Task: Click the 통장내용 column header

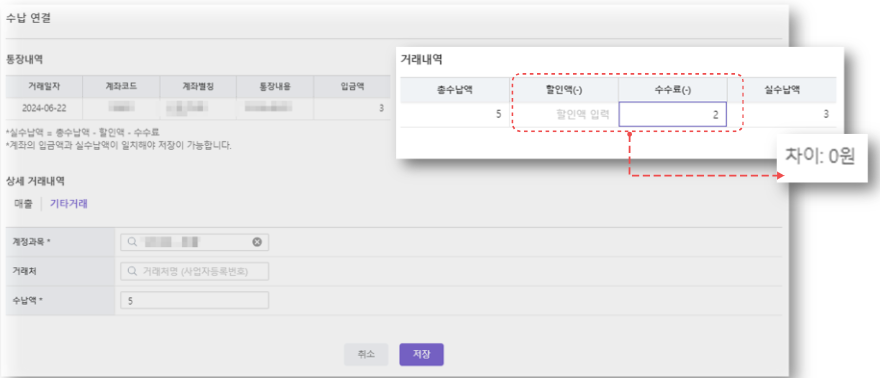Action: (x=275, y=86)
